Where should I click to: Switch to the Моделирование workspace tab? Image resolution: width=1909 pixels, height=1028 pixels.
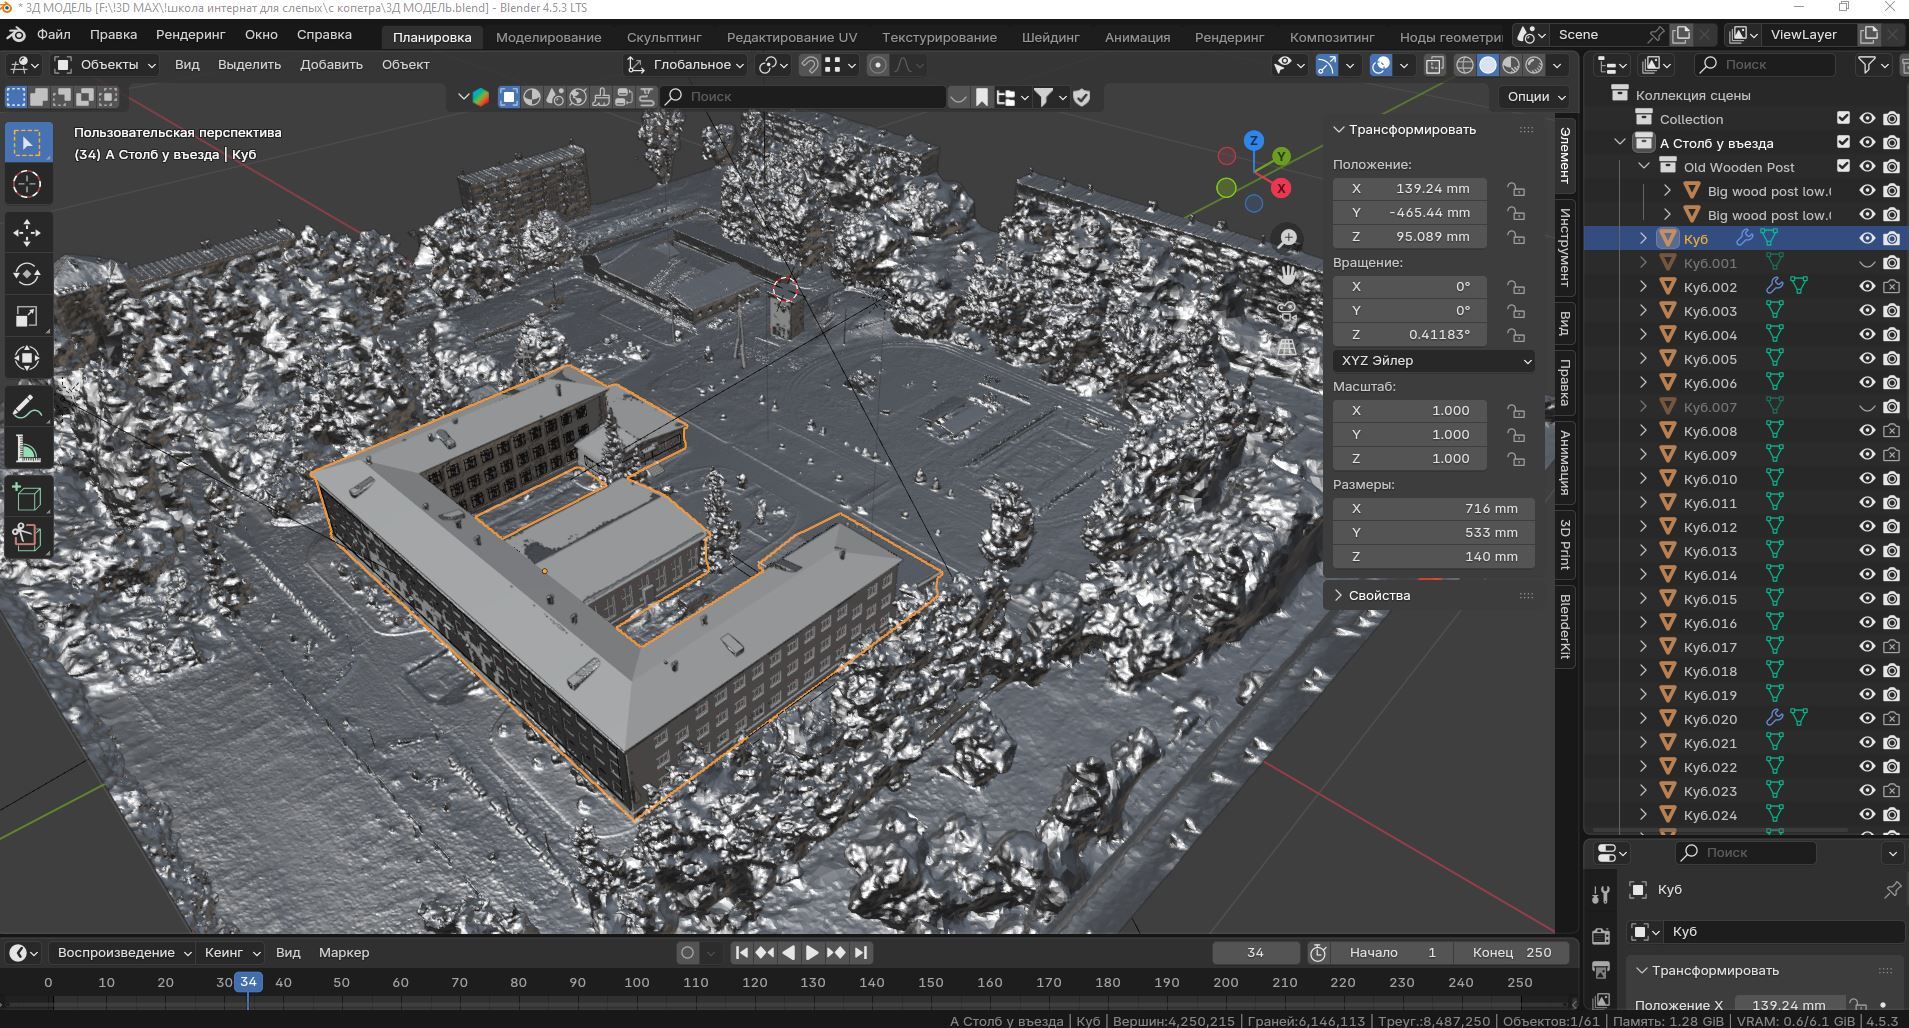click(548, 37)
